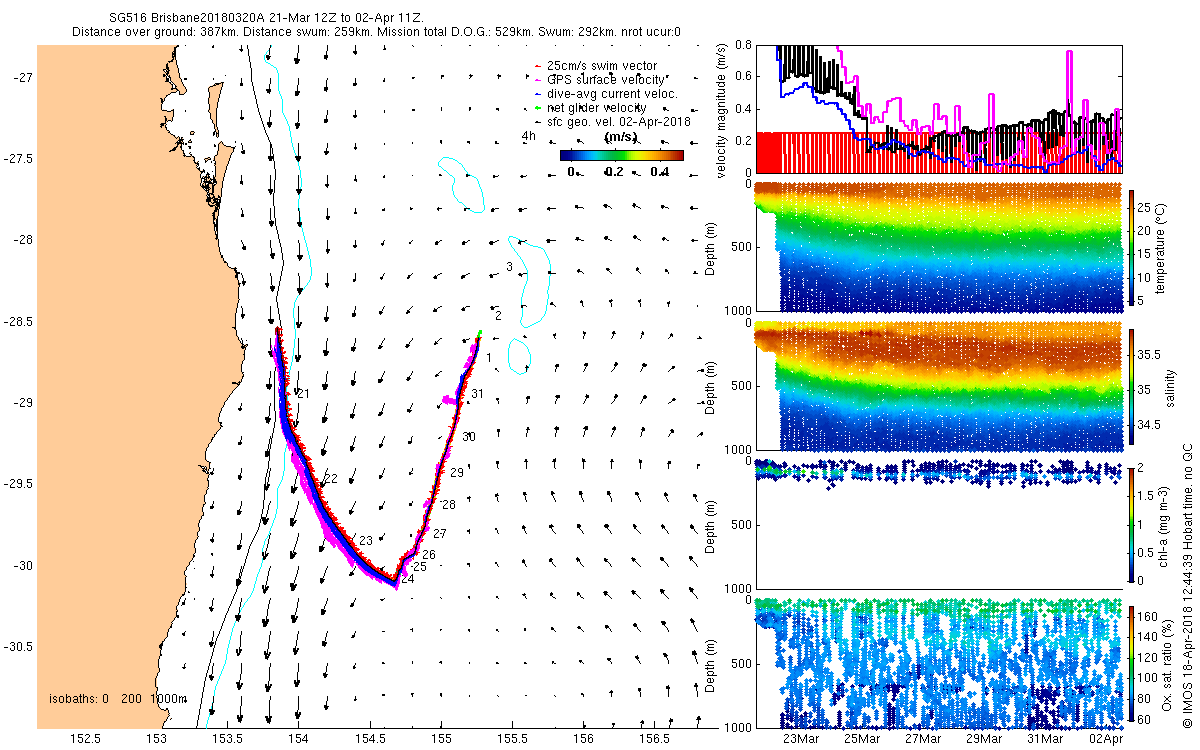The image size is (1200, 750).
Task: Click the day '27' marker label on the glider track
Action: coord(440,533)
